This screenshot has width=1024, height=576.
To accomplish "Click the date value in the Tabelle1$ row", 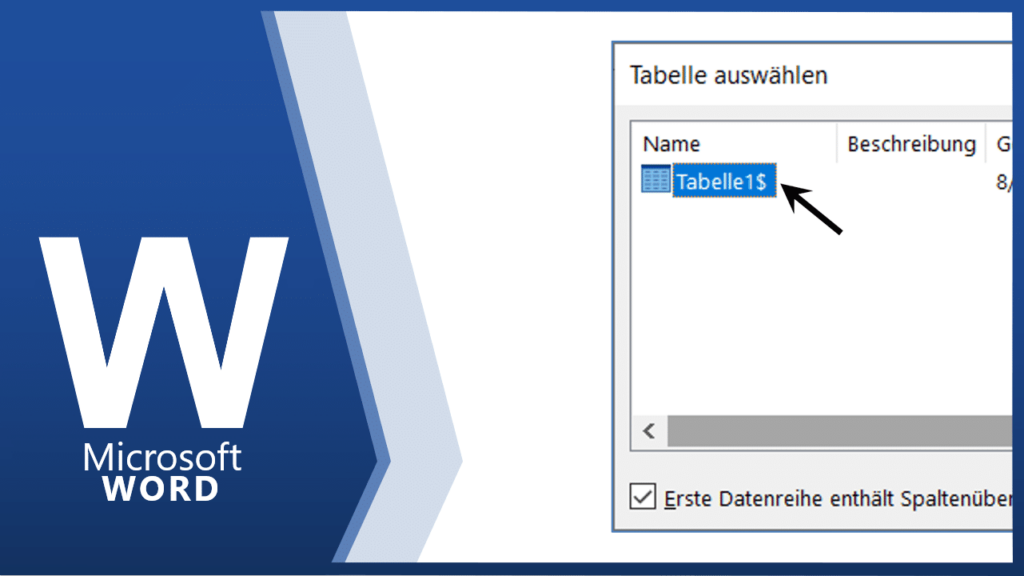I will click(x=1003, y=182).
